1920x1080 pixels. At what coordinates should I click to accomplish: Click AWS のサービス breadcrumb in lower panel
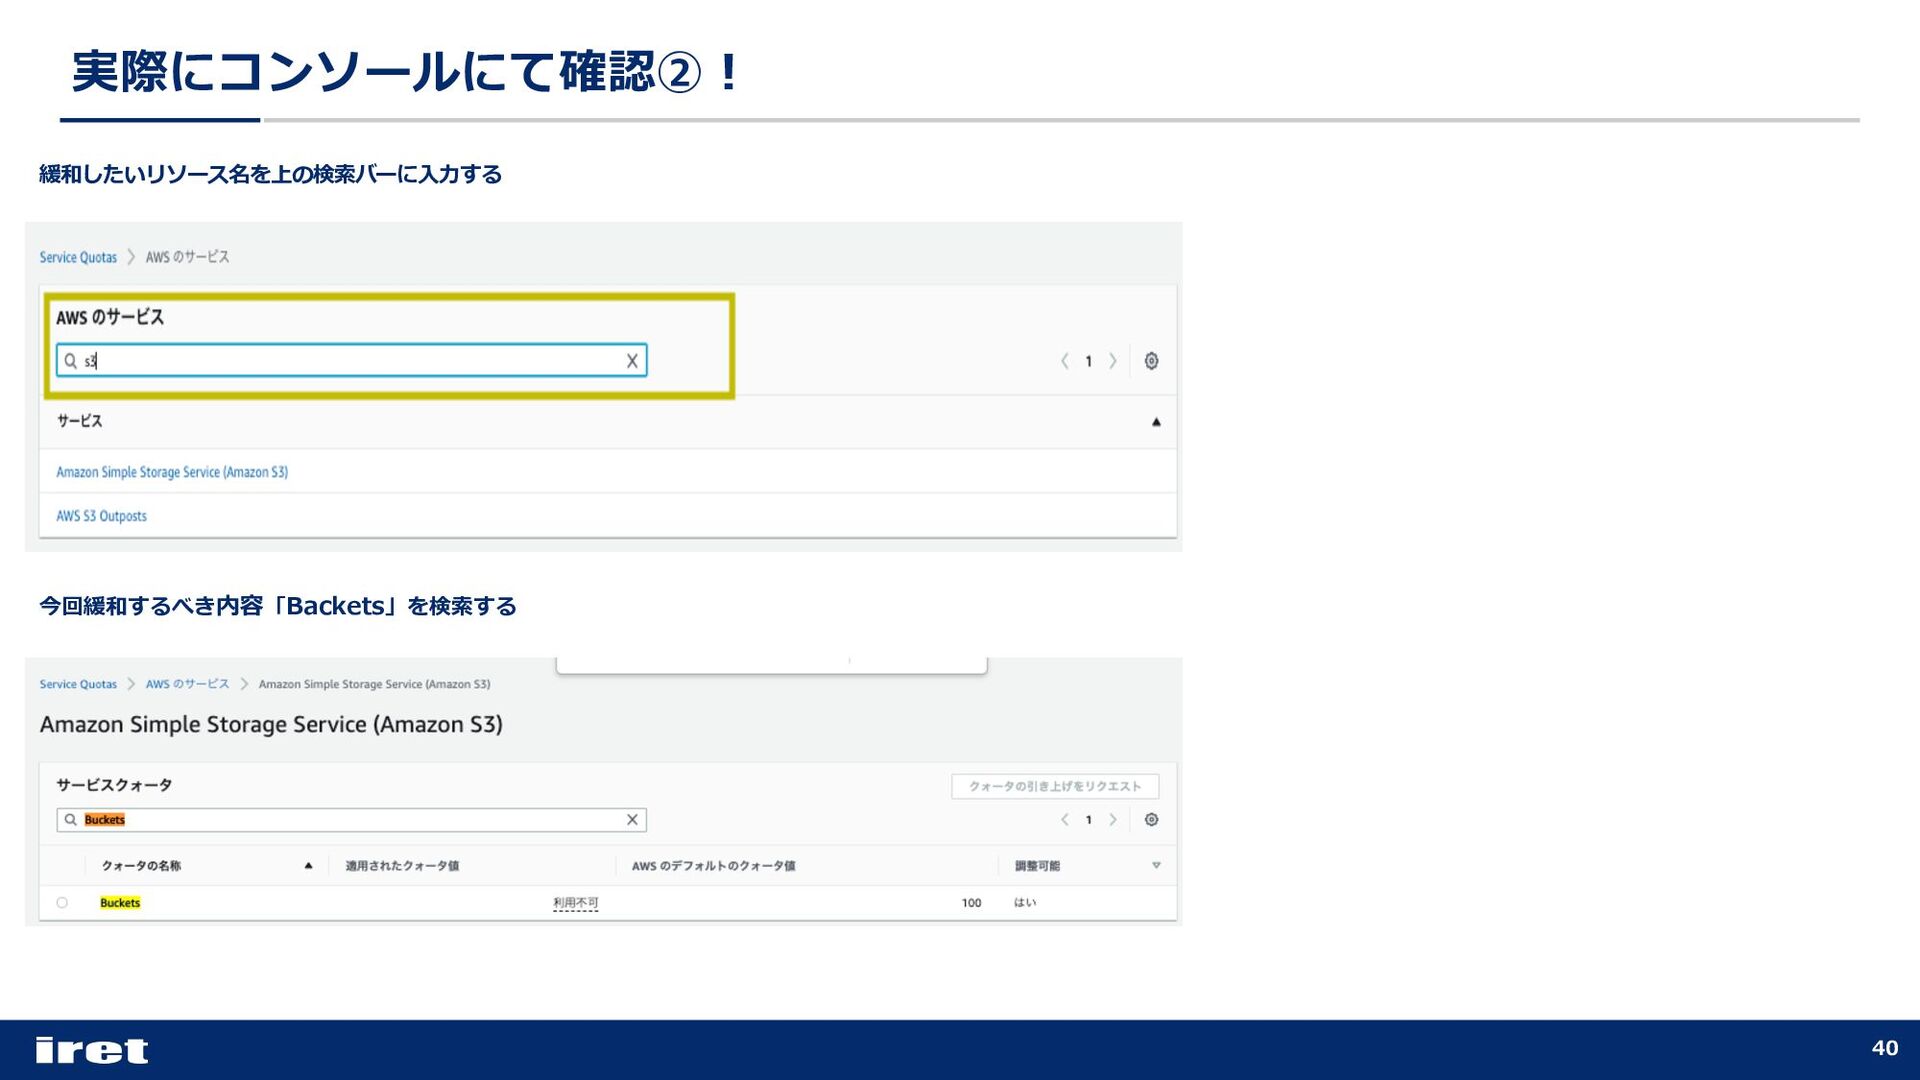187,684
